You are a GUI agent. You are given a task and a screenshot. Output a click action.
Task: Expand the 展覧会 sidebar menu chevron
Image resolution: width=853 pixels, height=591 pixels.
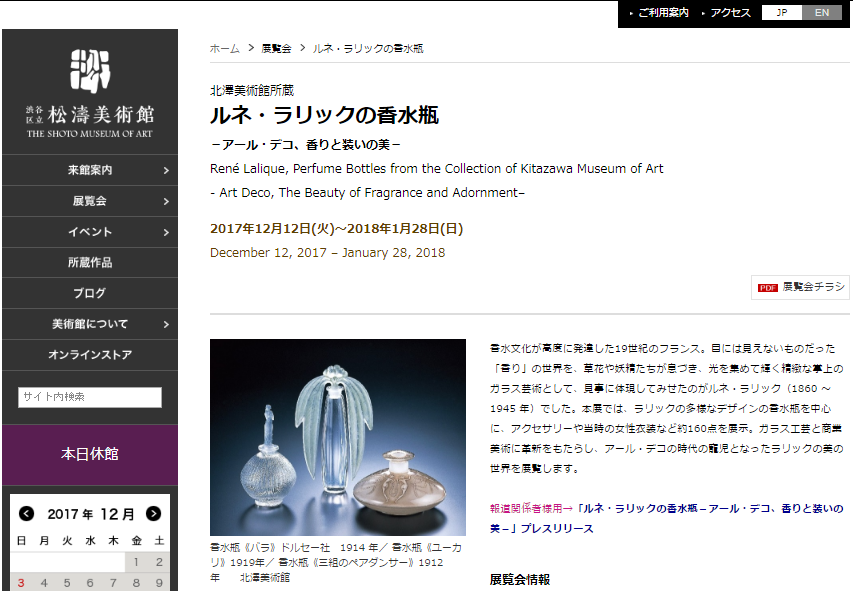[x=166, y=201]
